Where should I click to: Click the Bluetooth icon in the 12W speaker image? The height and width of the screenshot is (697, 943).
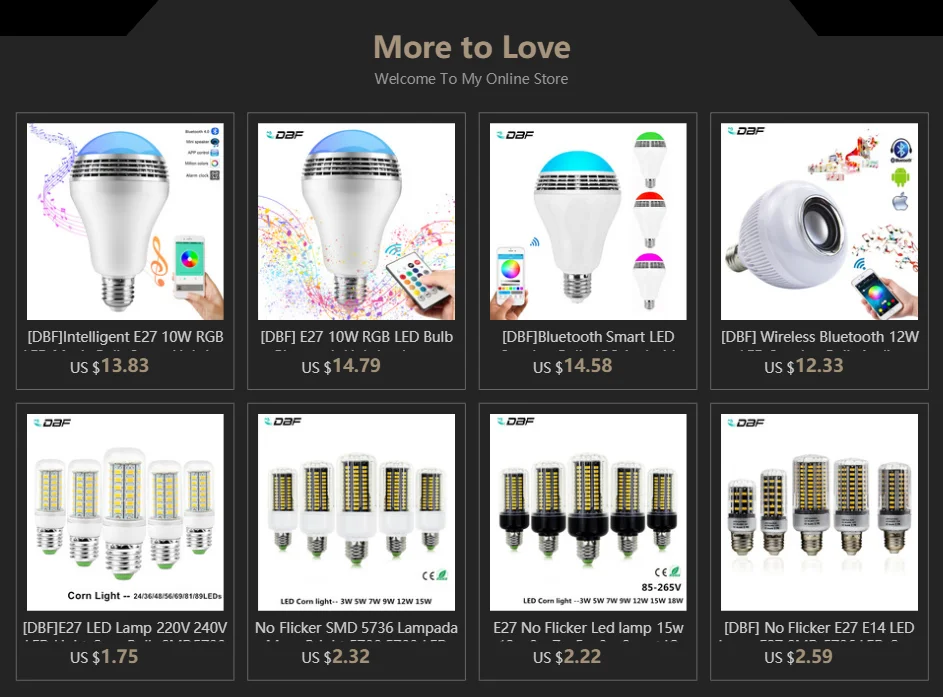900,150
